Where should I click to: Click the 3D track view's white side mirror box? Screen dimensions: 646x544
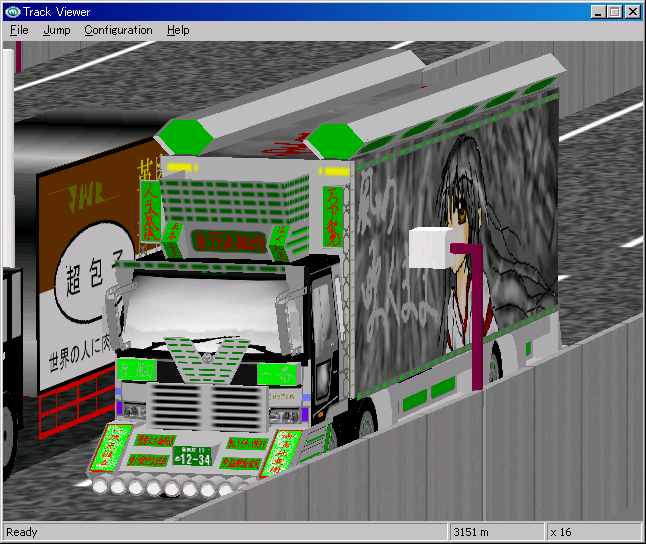(431, 248)
